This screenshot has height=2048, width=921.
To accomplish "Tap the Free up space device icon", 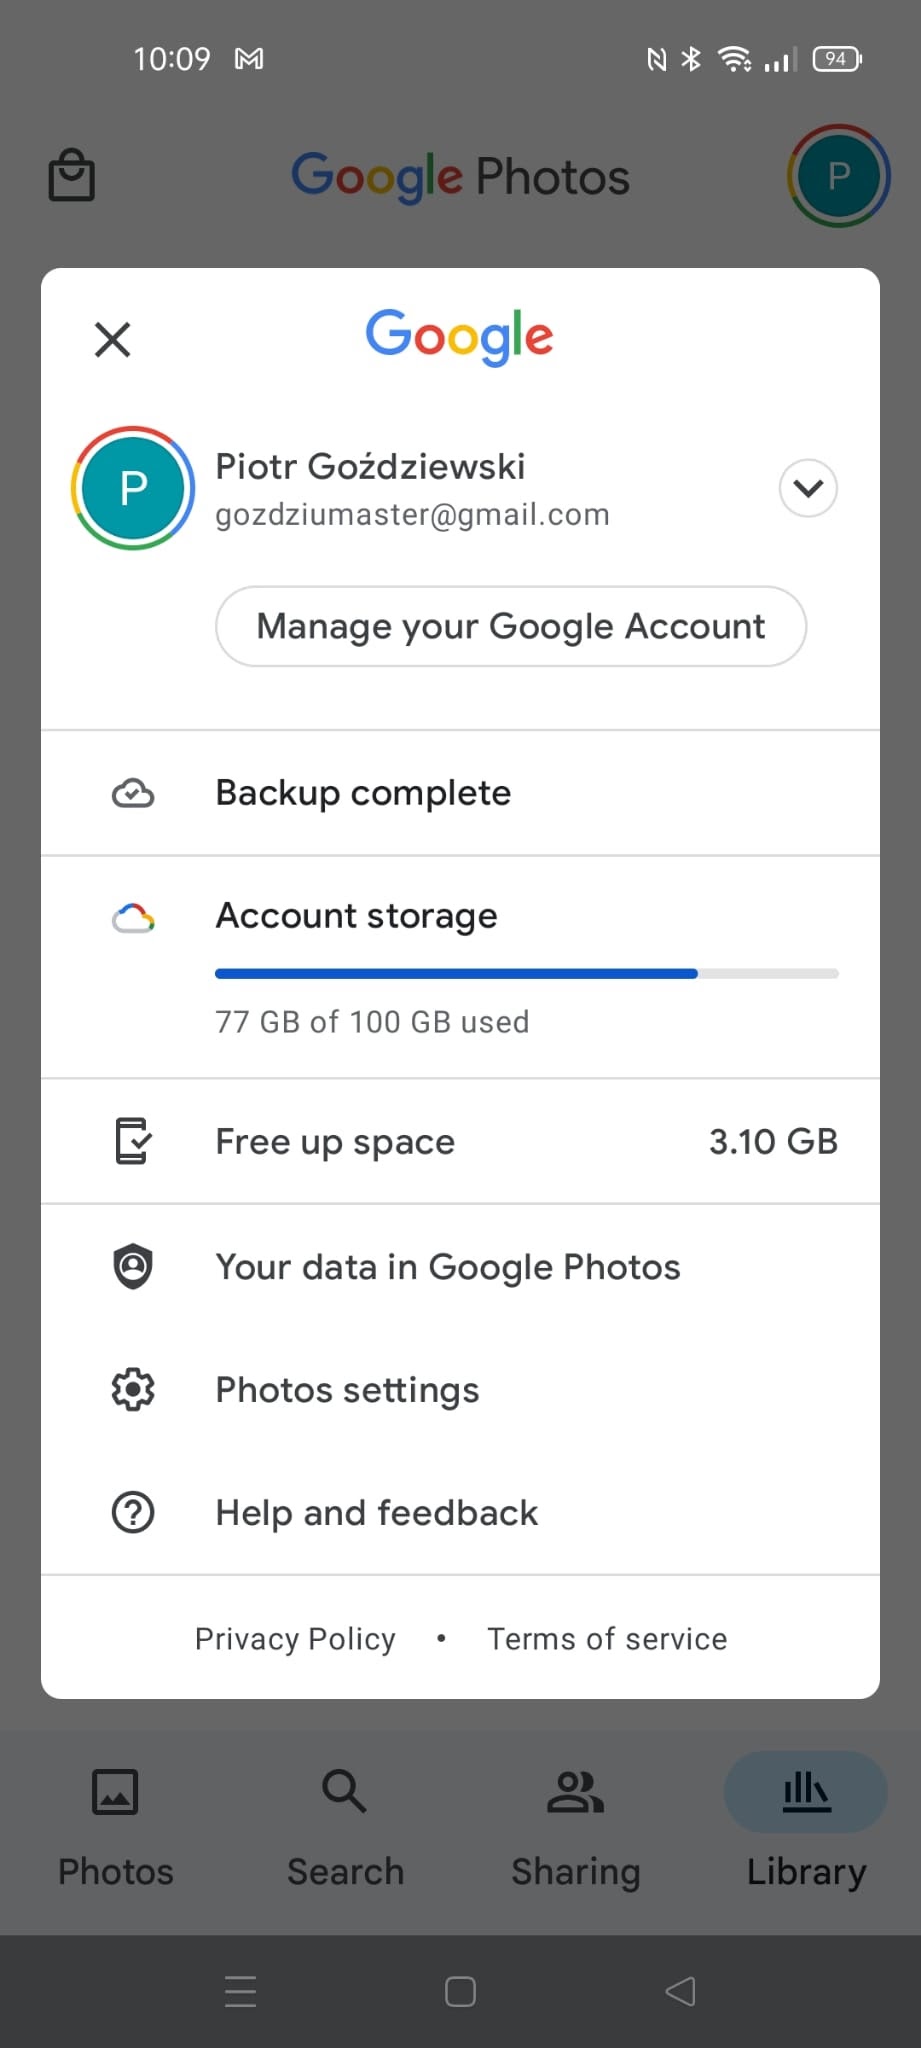I will pos(133,1141).
